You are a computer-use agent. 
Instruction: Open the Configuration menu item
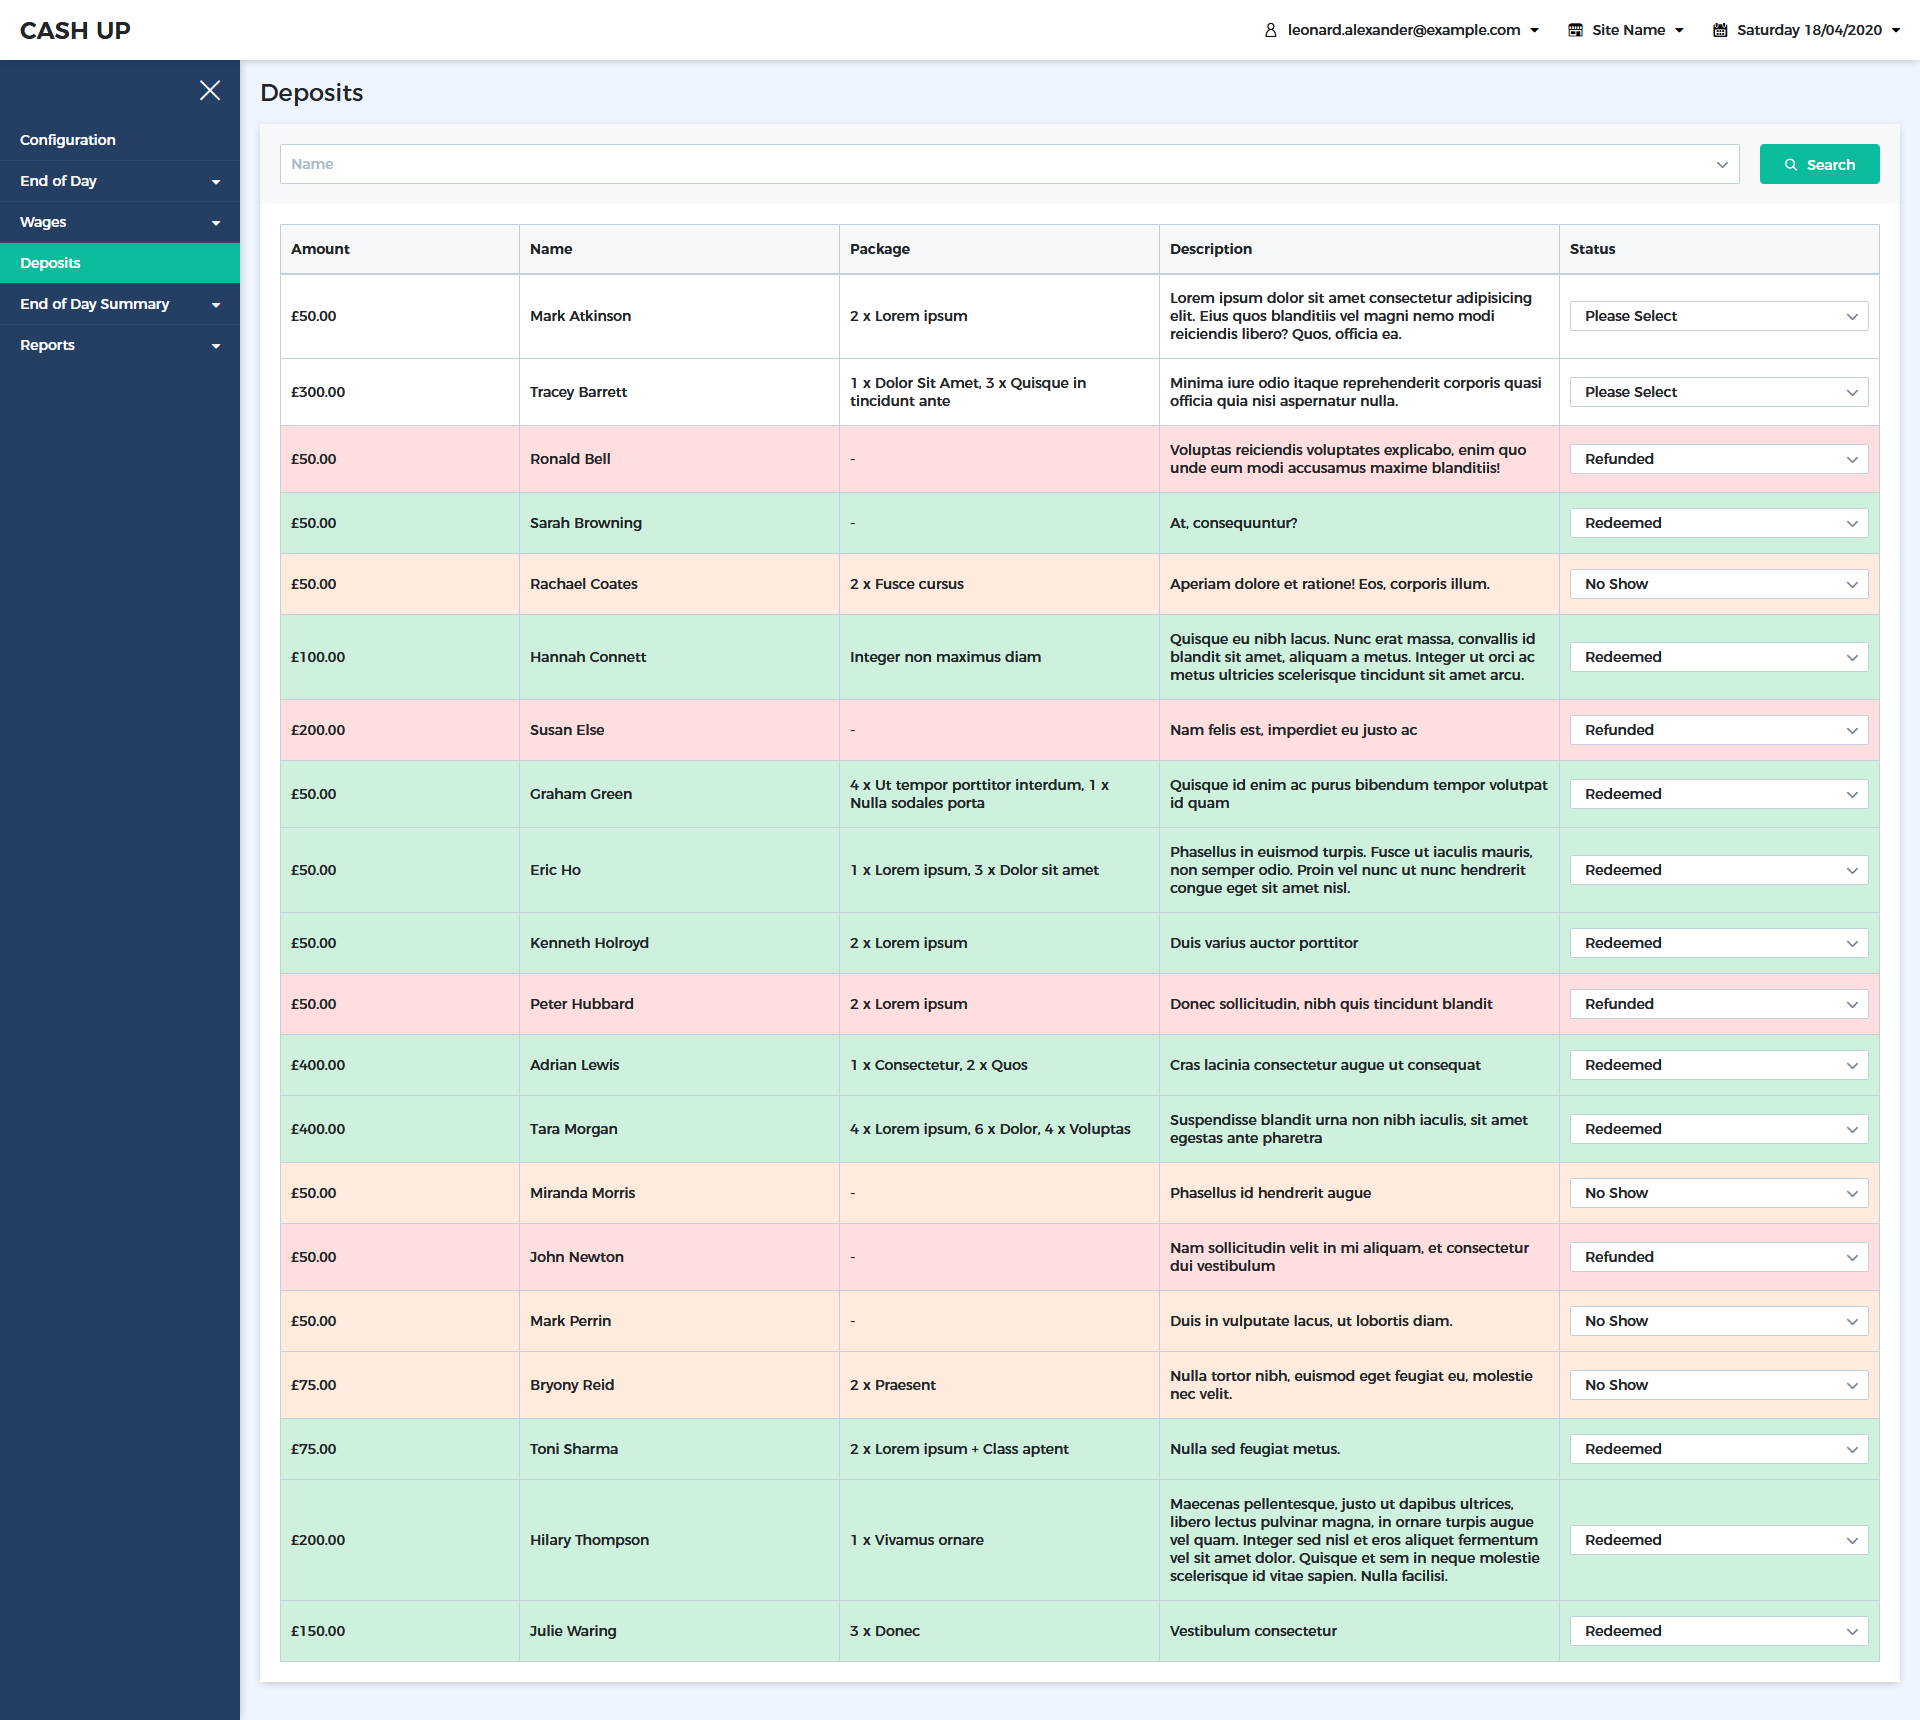pyautogui.click(x=68, y=140)
